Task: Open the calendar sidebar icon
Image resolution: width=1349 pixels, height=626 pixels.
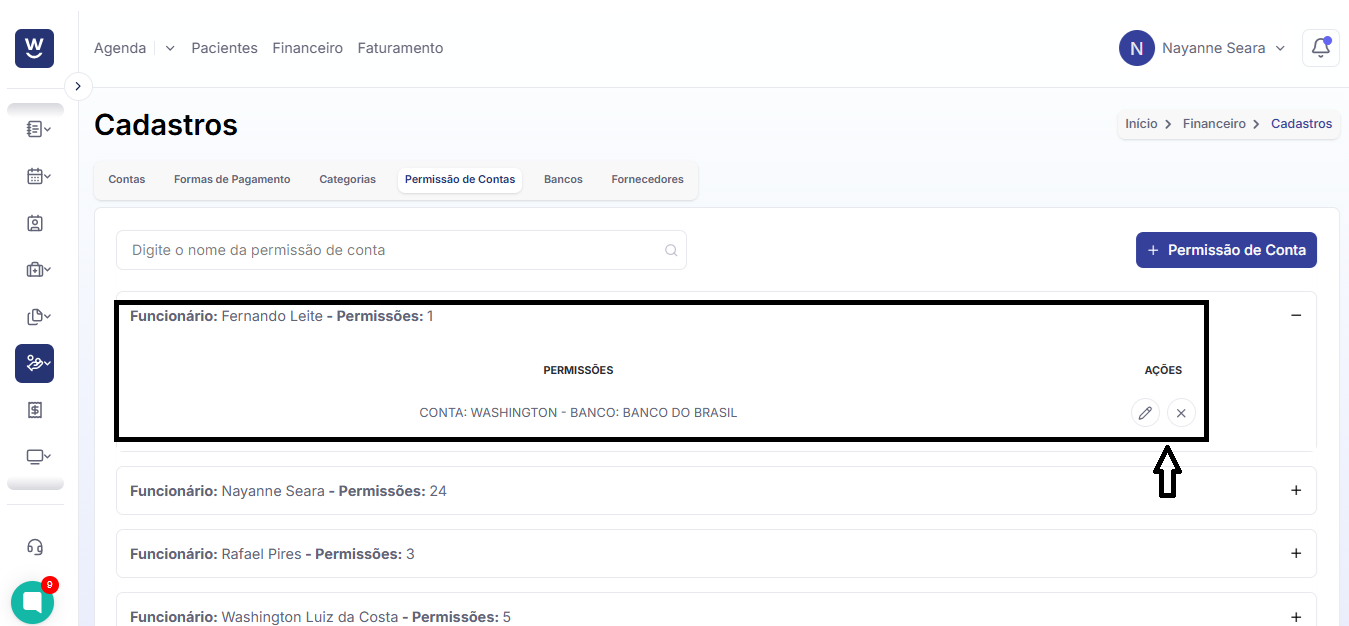Action: coord(38,176)
